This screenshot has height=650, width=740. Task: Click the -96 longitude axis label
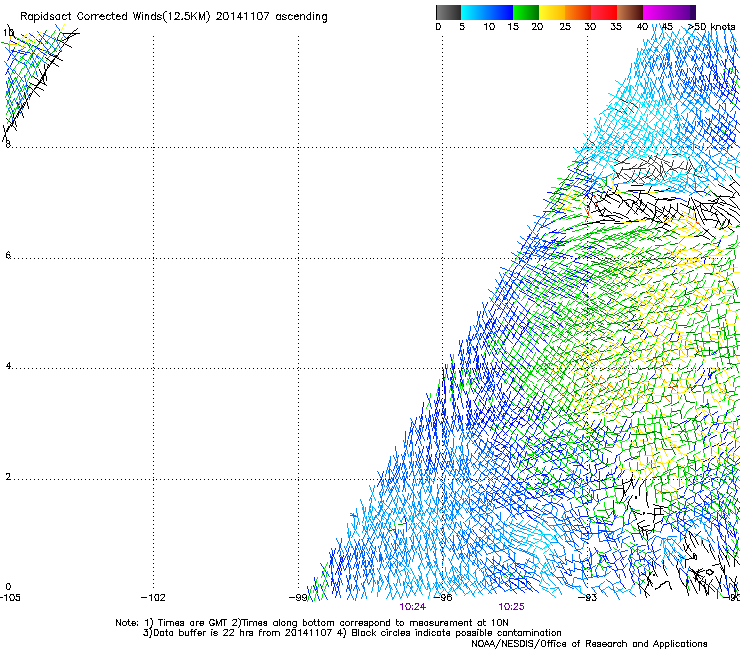tap(443, 598)
